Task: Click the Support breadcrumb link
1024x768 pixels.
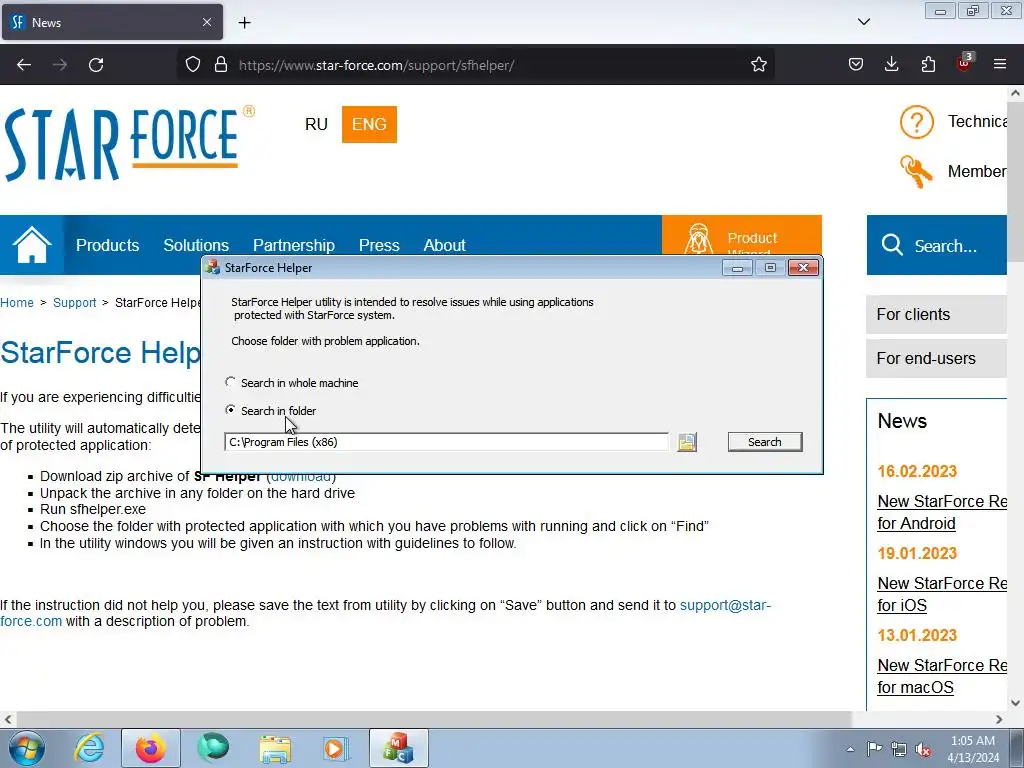Action: [74, 302]
